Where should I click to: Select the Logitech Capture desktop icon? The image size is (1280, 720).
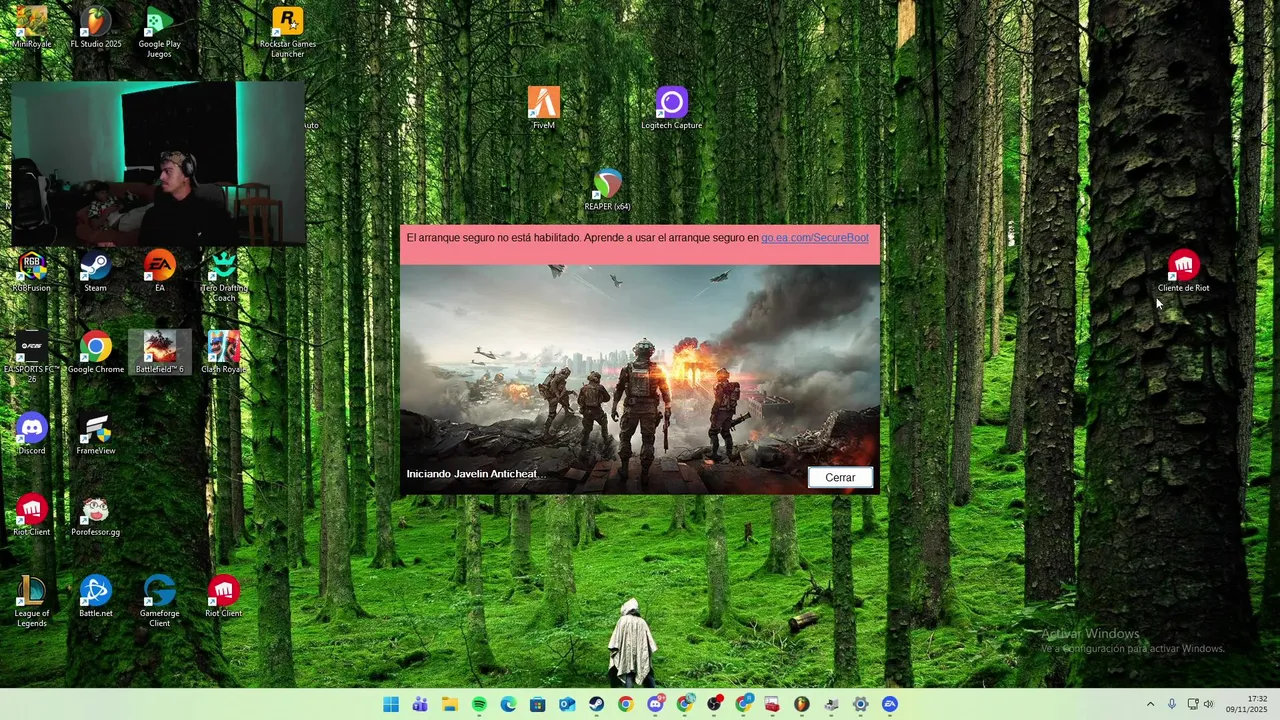pos(672,108)
